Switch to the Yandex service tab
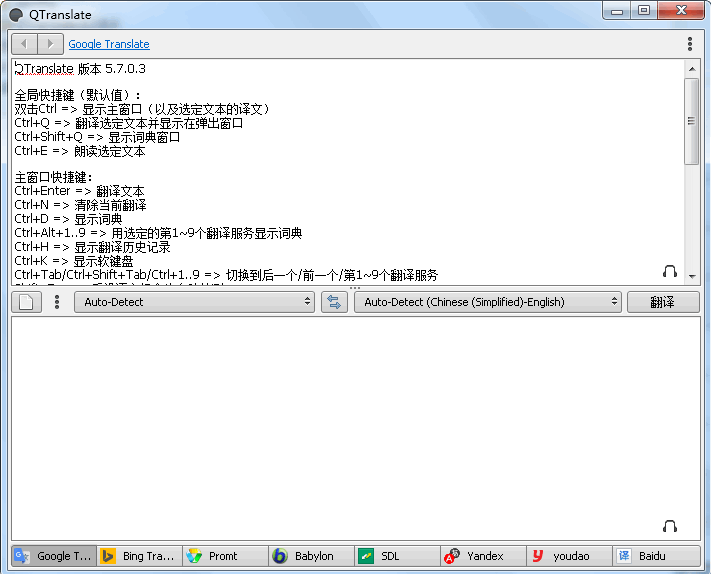711x574 pixels. point(483,556)
